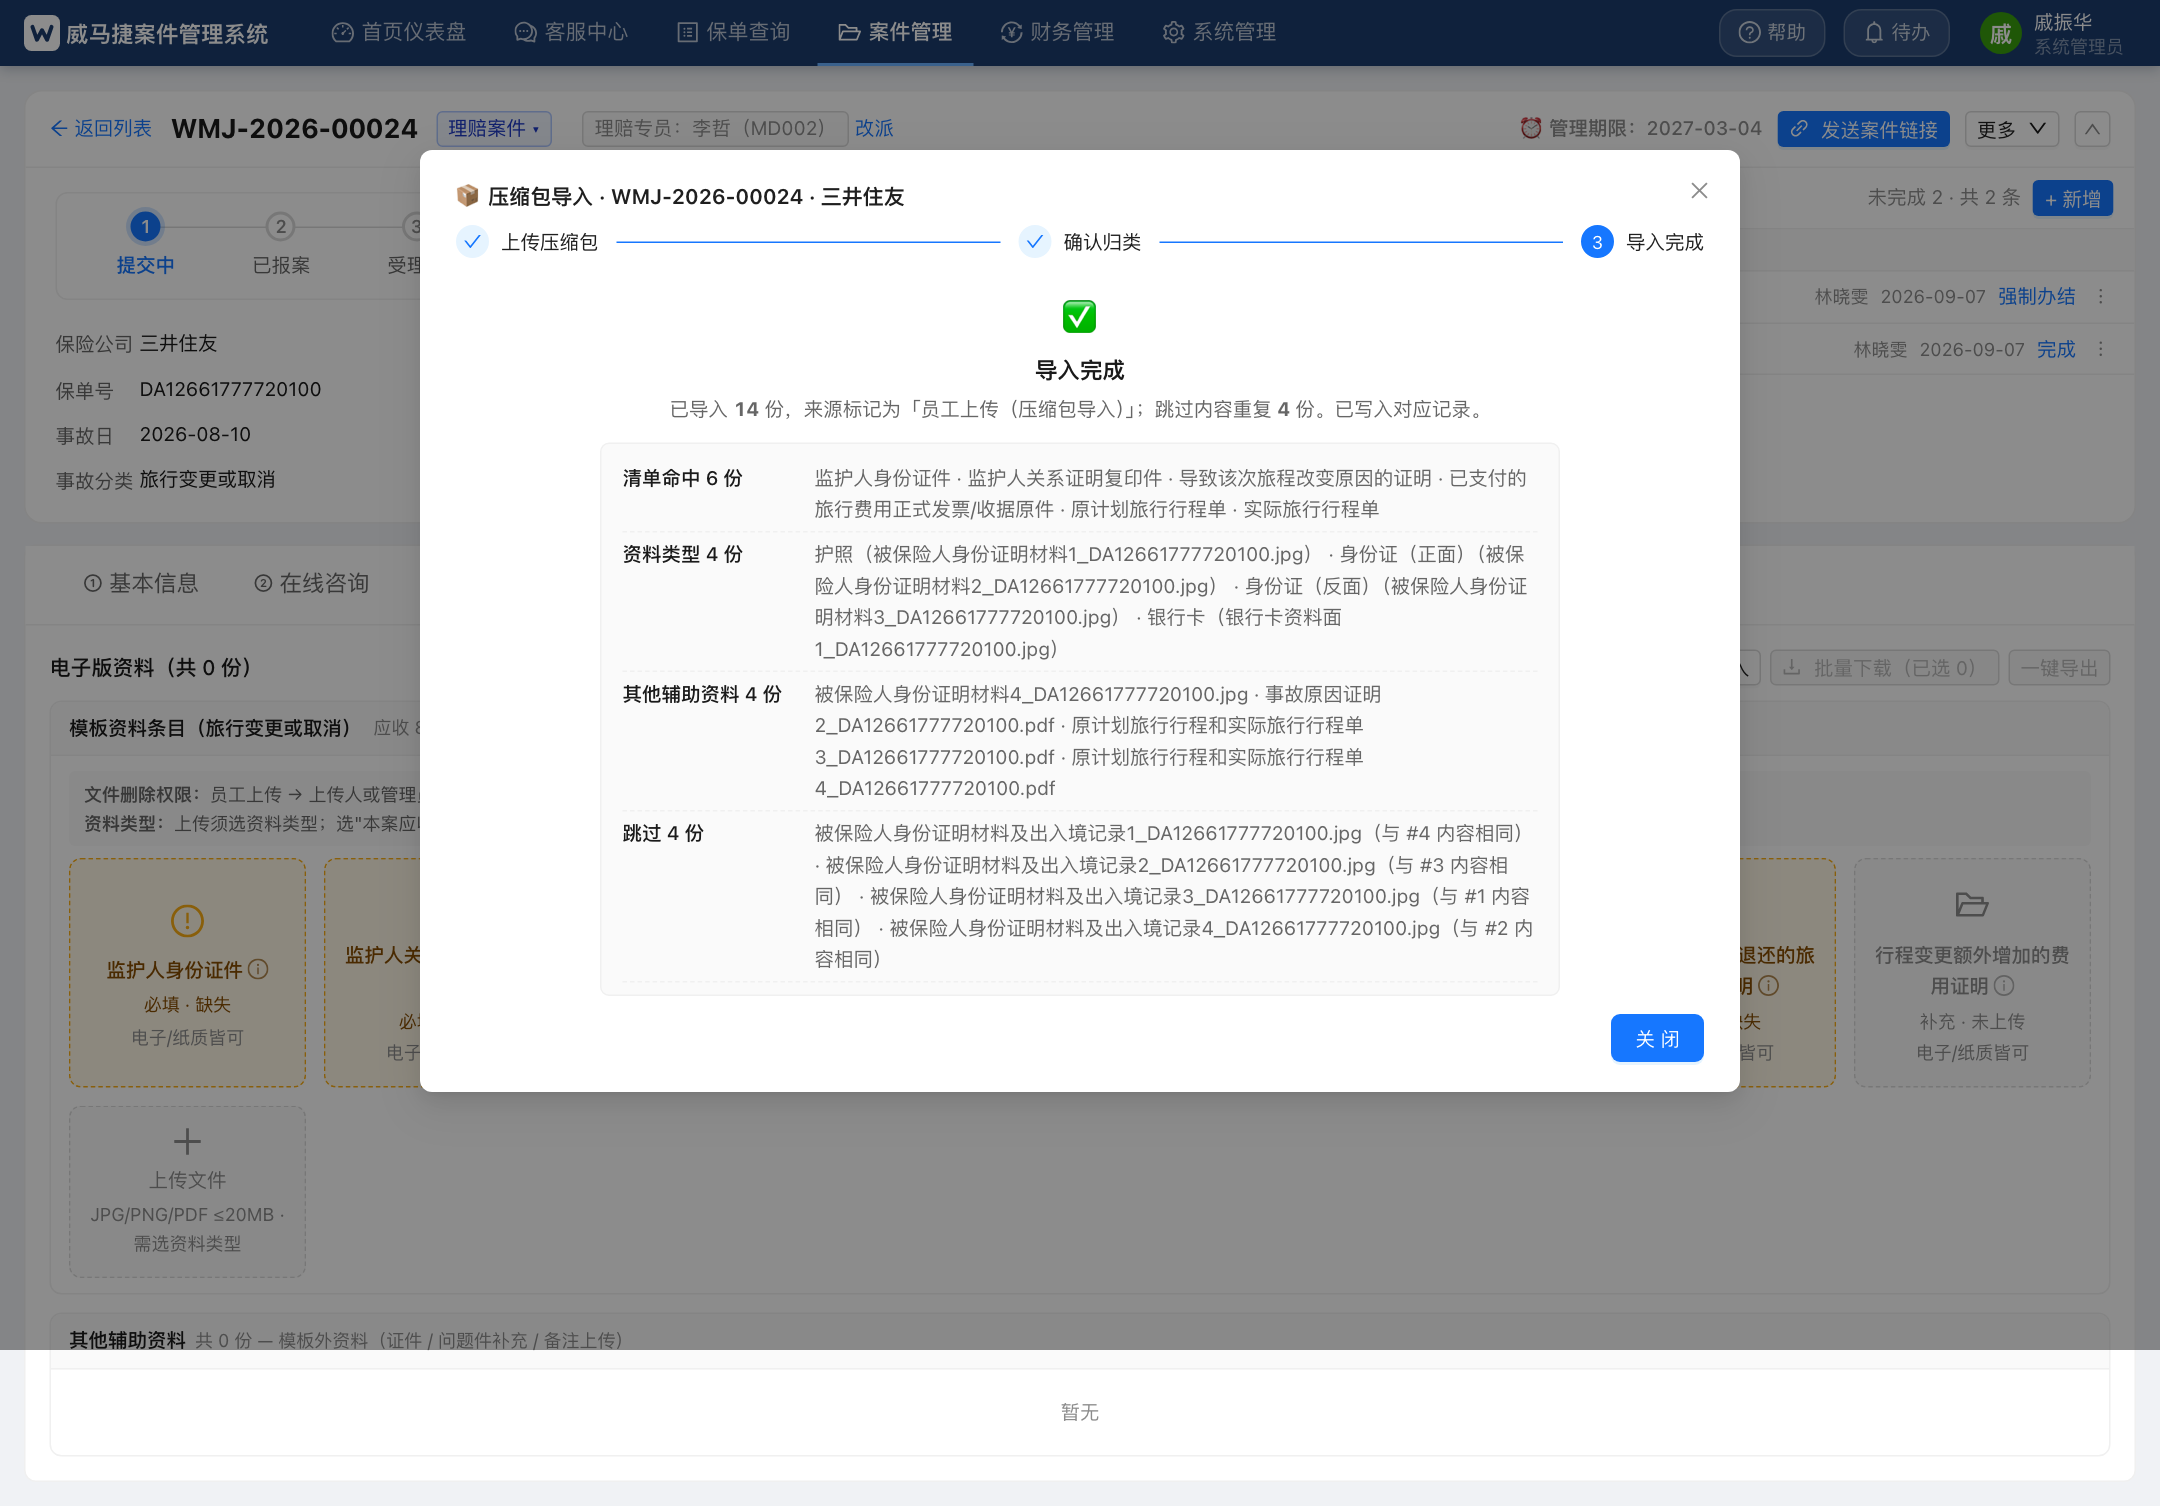Click the 强制办结 link
This screenshot has width=2160, height=1506.
pyautogui.click(x=2036, y=297)
